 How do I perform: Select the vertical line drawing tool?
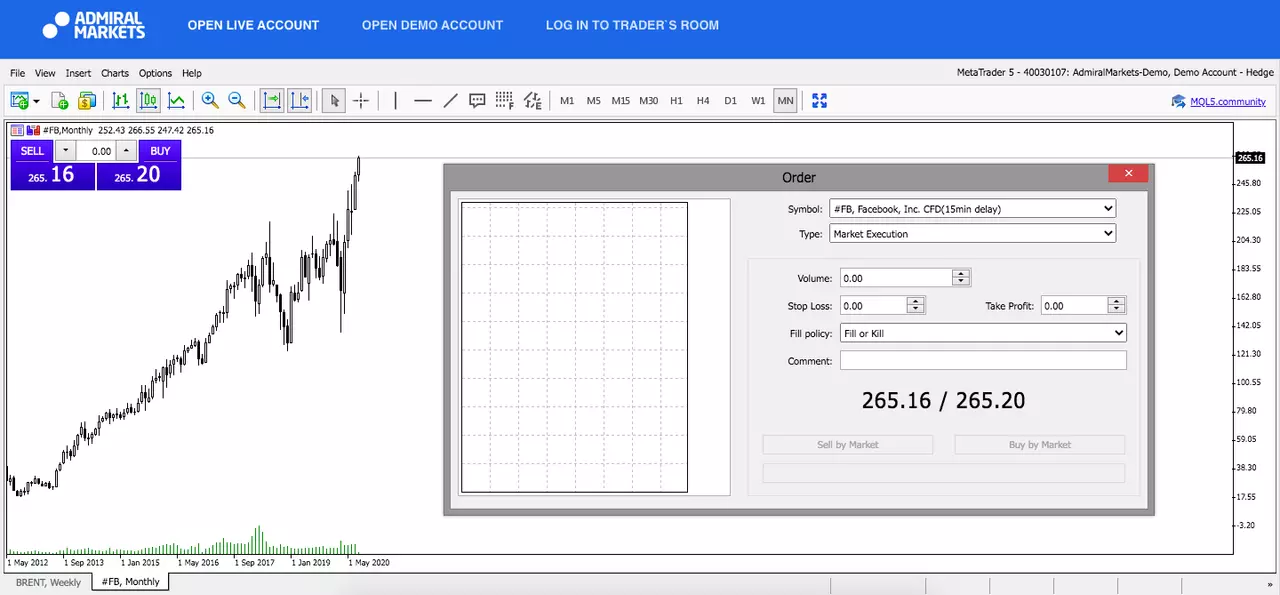pos(395,100)
